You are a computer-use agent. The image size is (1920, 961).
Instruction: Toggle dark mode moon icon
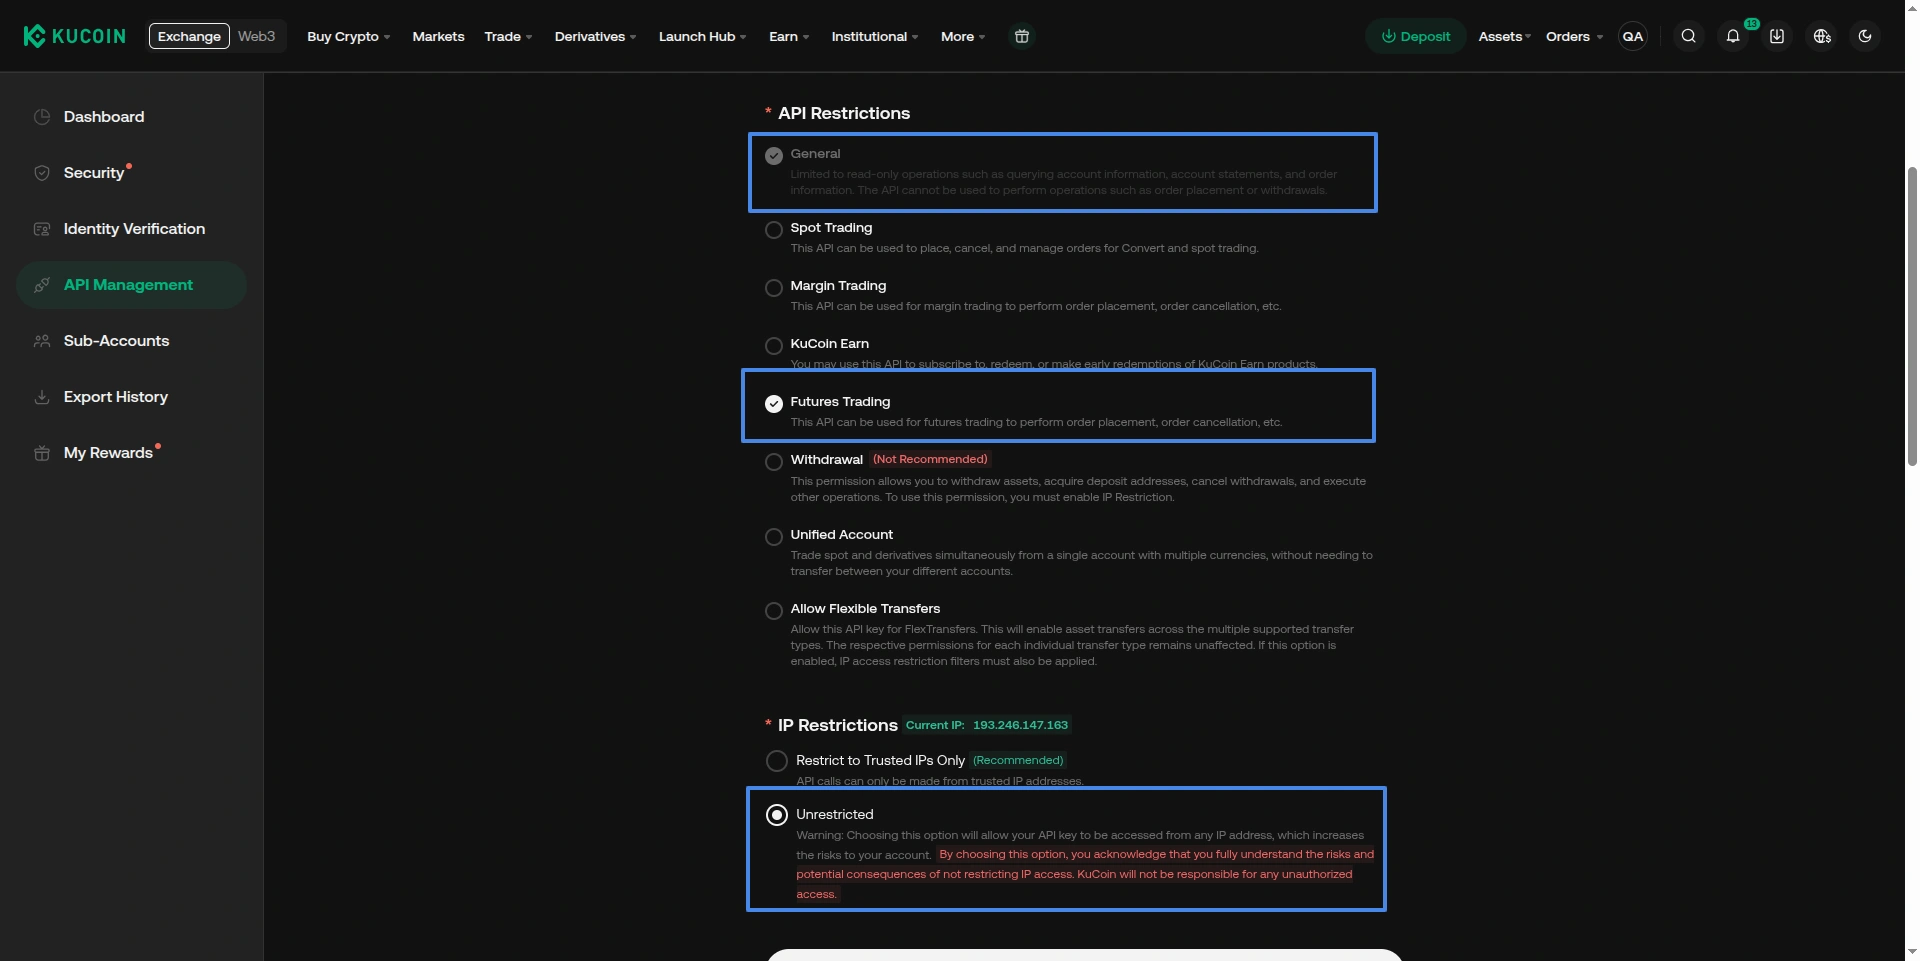[1865, 36]
